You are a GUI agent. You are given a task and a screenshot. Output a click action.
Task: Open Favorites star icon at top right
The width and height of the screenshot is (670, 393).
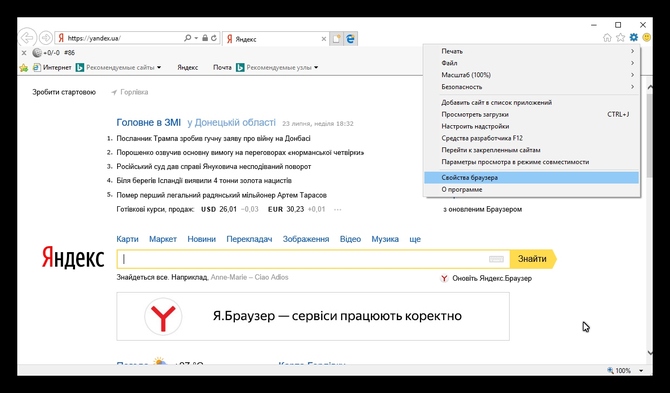point(620,38)
